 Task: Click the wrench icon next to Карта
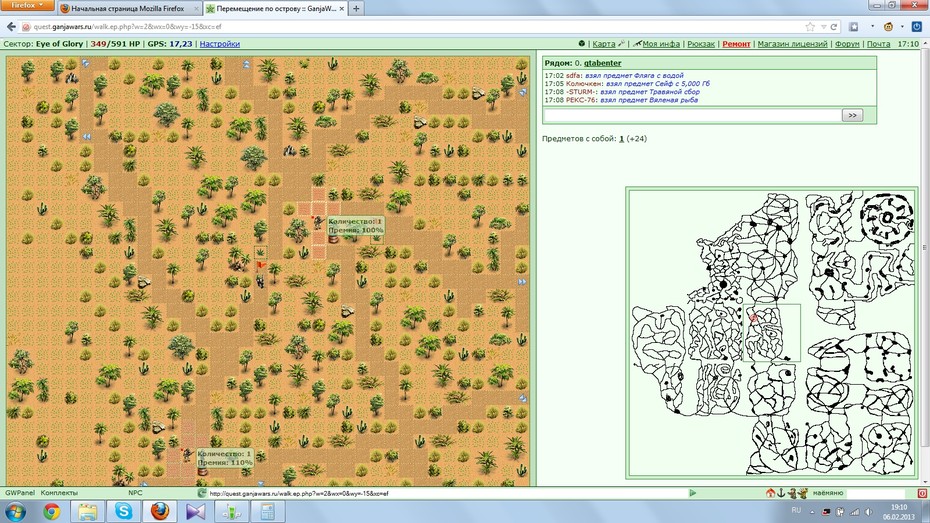coord(621,43)
